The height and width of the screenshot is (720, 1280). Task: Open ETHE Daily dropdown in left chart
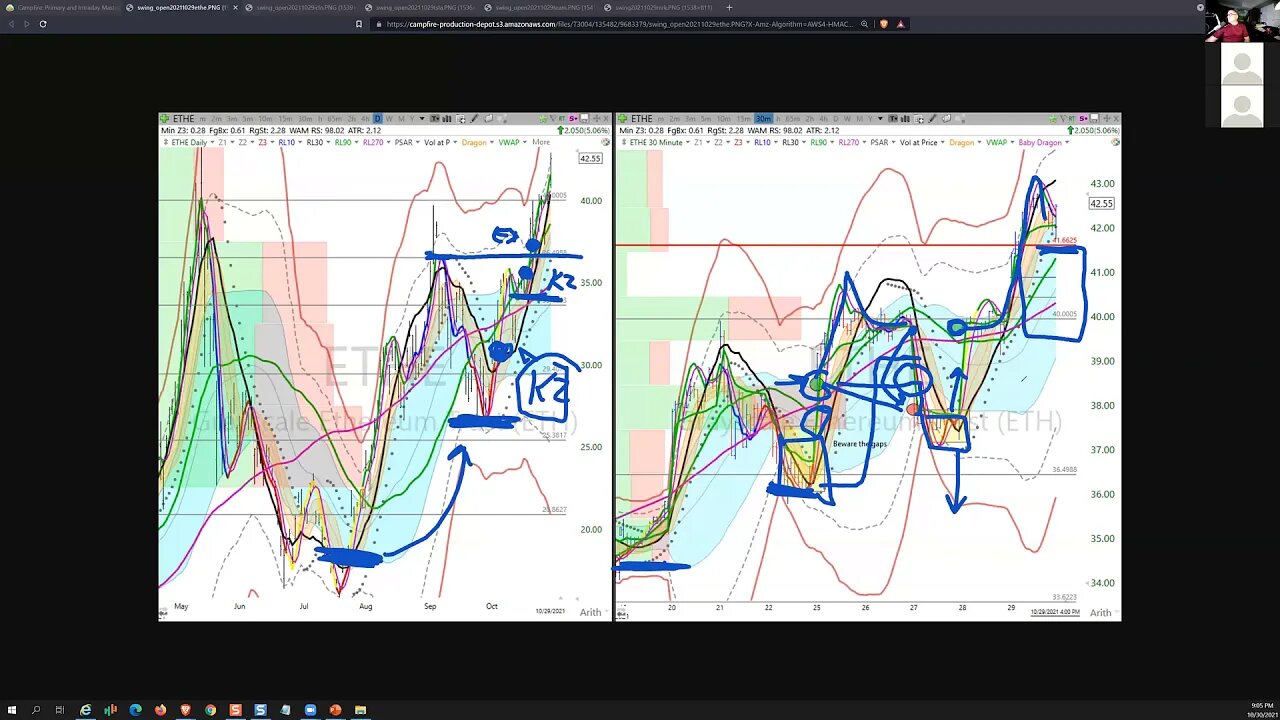pos(213,142)
